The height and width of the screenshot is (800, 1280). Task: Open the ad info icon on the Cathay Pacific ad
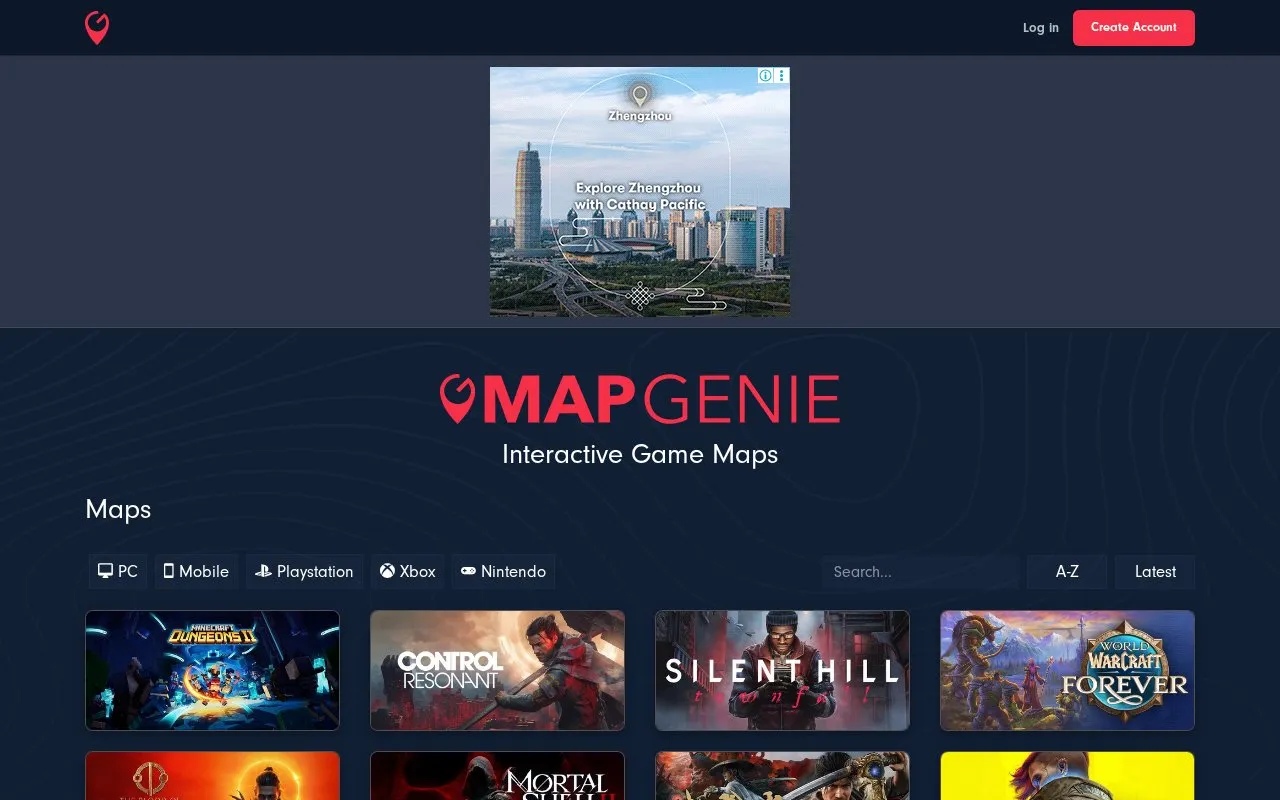(765, 75)
